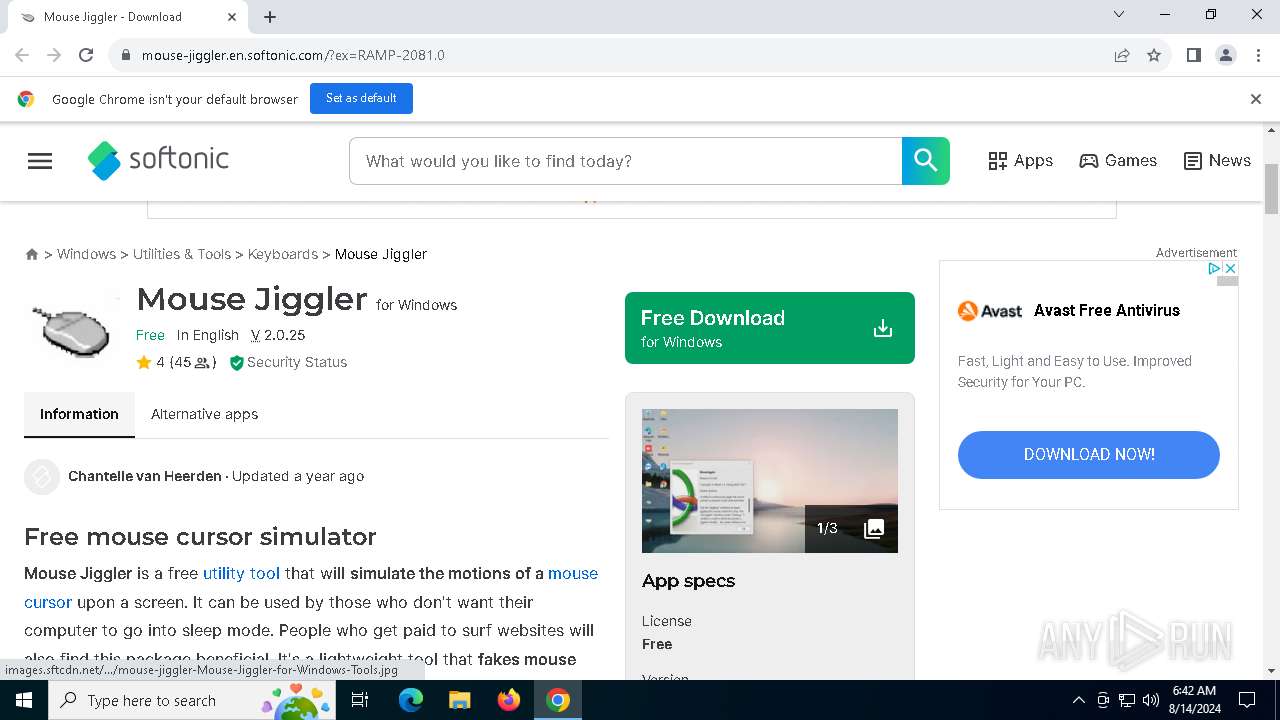Reload the page
Viewport: 1280px width, 720px height.
click(x=86, y=55)
